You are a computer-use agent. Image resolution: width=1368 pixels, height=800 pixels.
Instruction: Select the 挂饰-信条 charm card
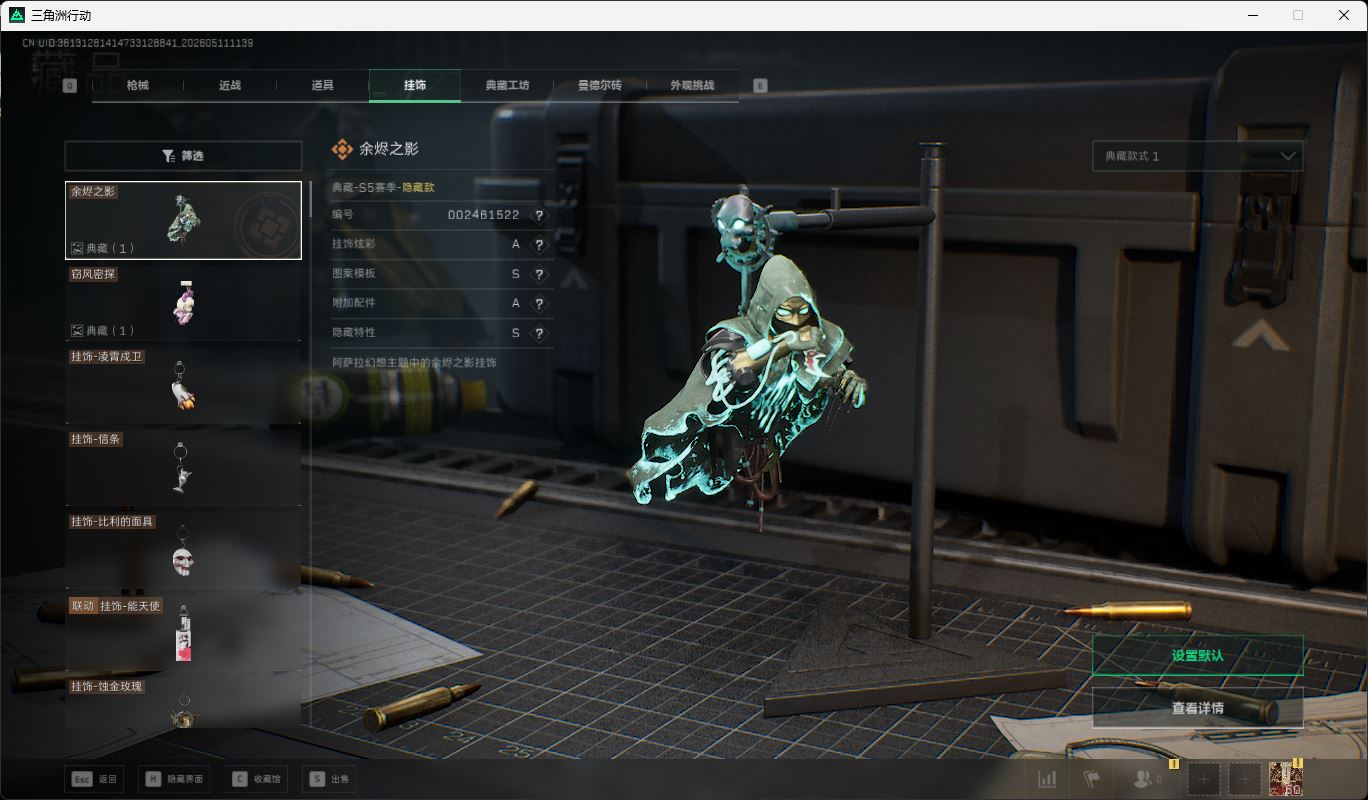coord(183,467)
